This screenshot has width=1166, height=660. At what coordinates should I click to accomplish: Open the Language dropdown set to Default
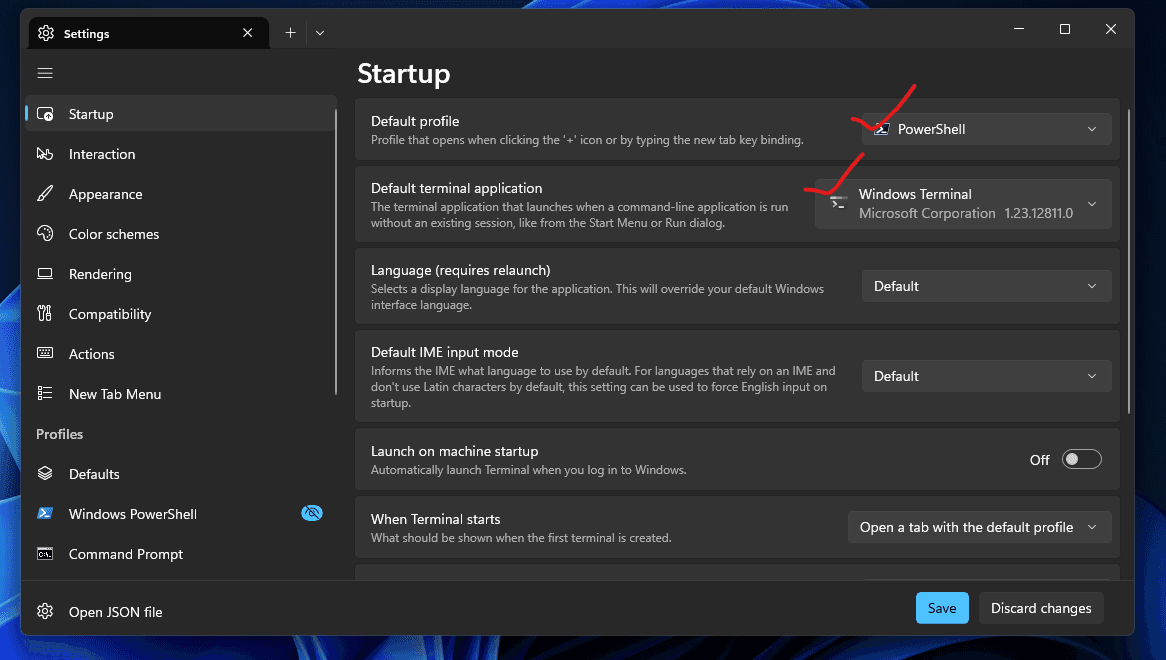click(x=986, y=286)
